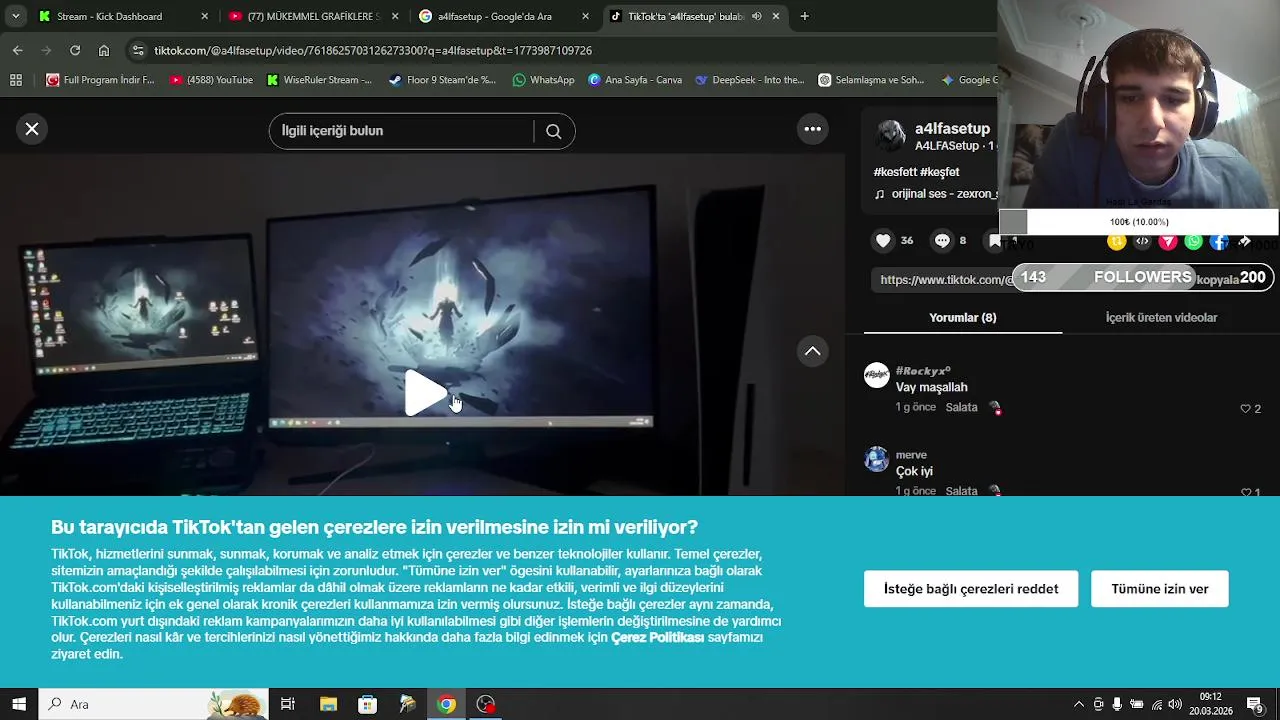This screenshot has height=720, width=1280.
Task: Open 'Floor 9 Steam'de' bookmark
Action: click(442, 80)
